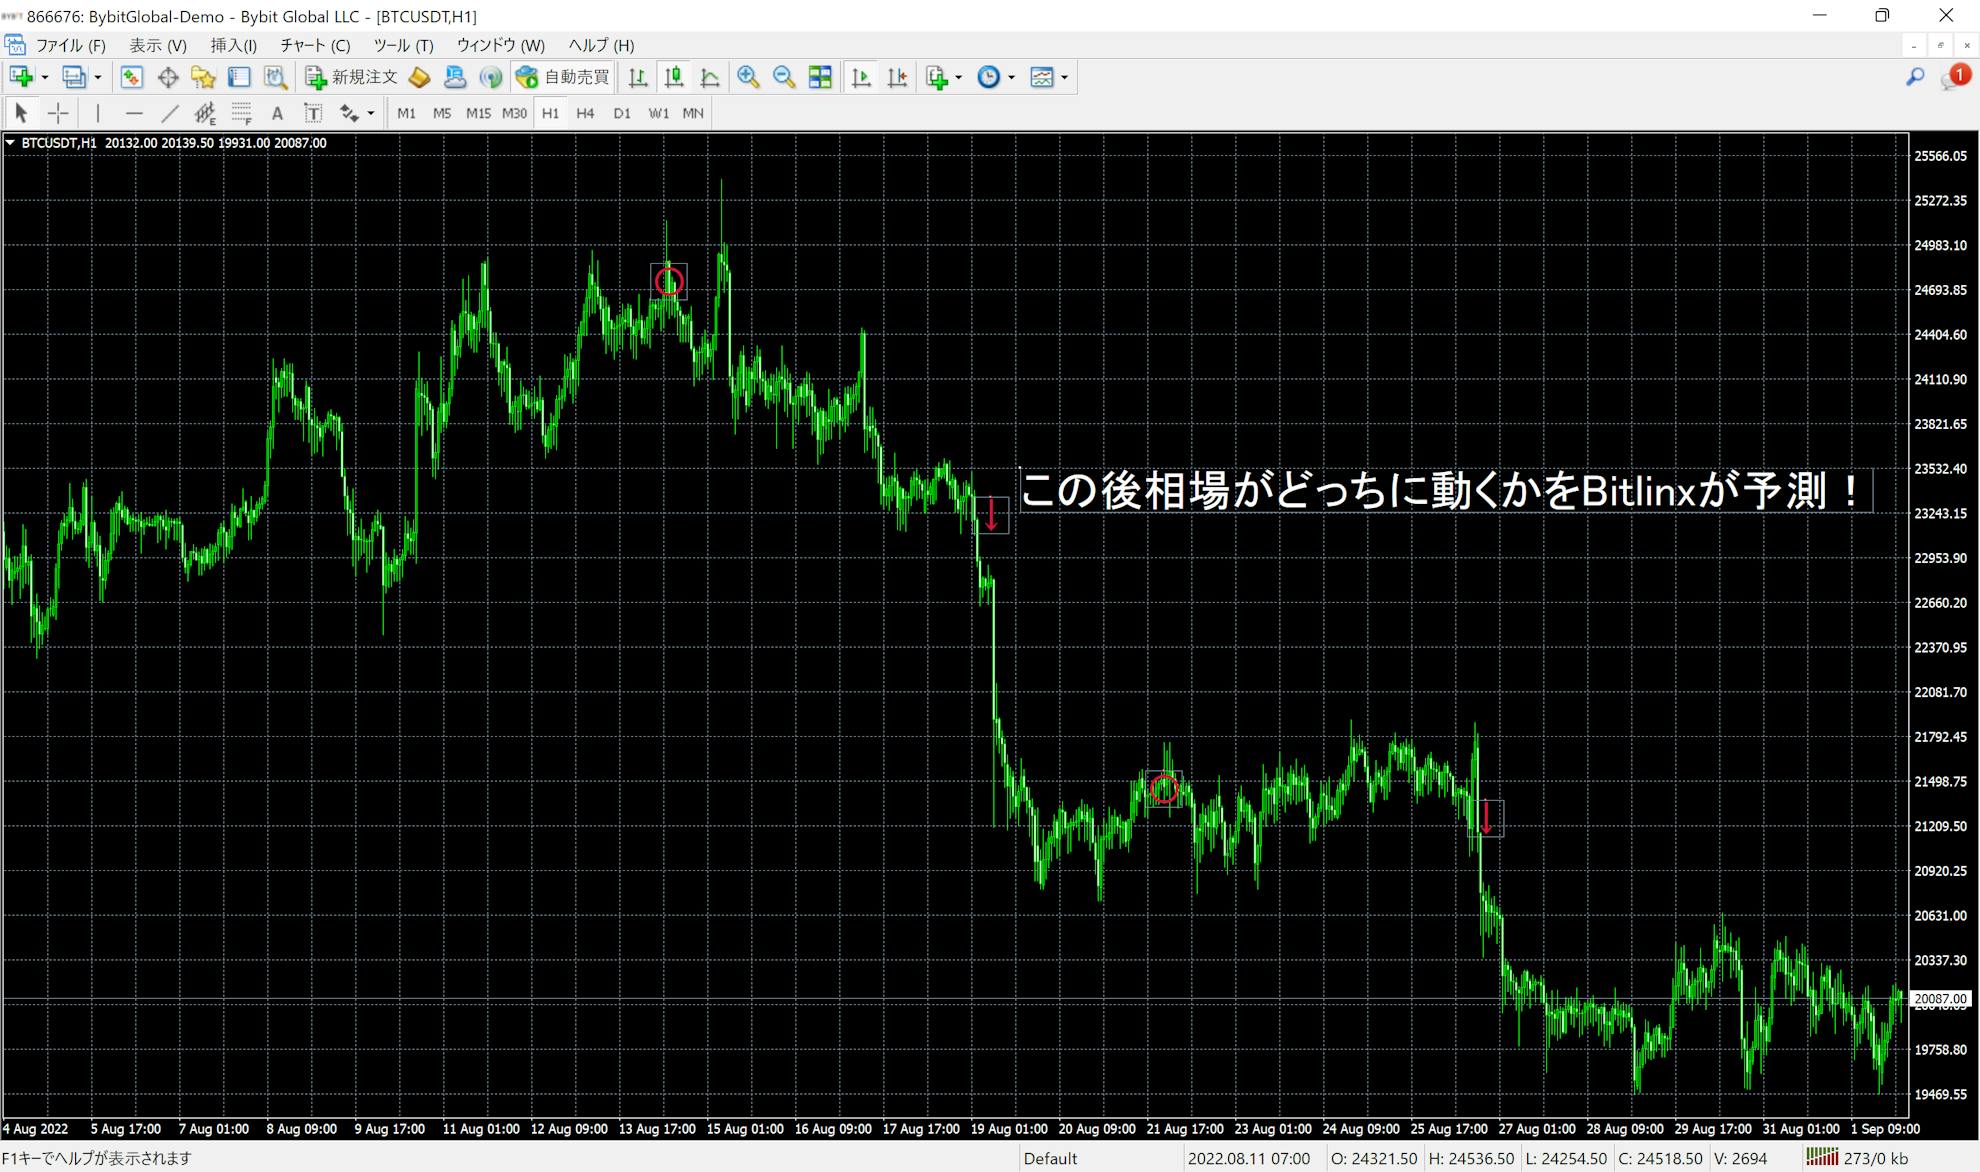Zoom out of the chart

pos(784,77)
